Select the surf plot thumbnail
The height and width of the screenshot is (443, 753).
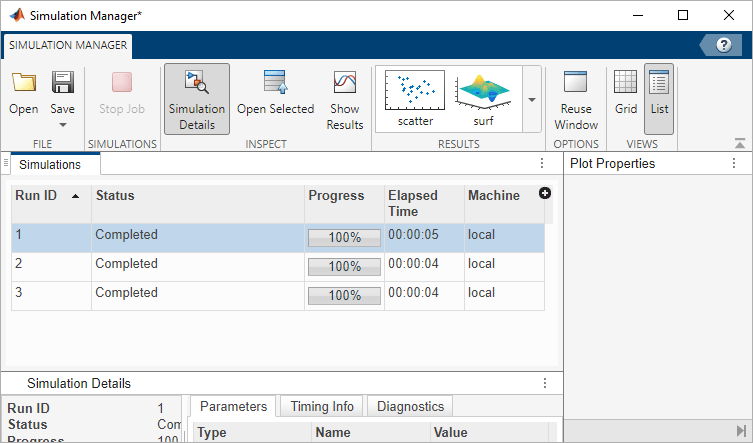483,98
